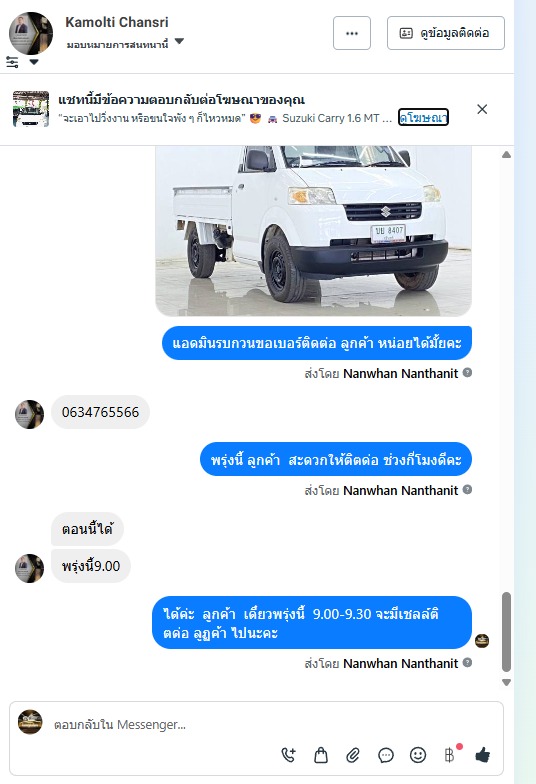536x784 pixels.
Task: Open the view ad link
Action: (x=423, y=118)
